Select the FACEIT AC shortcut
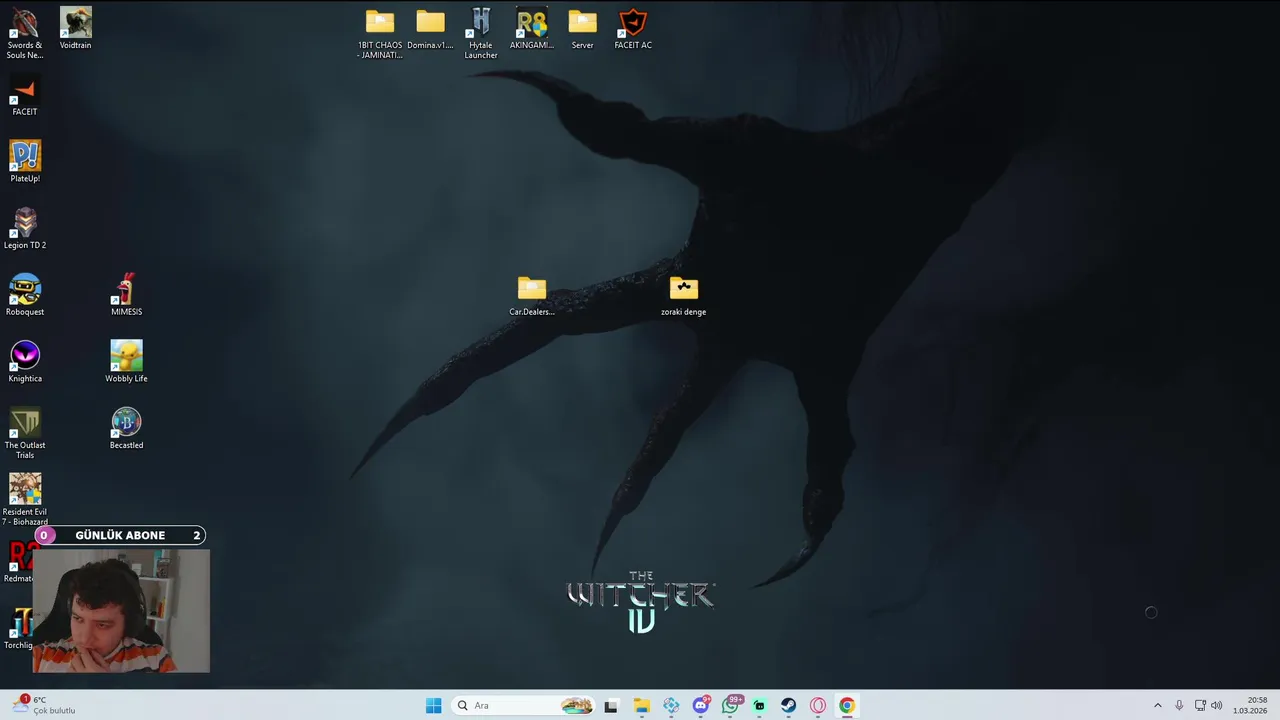Viewport: 1280px width, 720px height. (x=633, y=28)
